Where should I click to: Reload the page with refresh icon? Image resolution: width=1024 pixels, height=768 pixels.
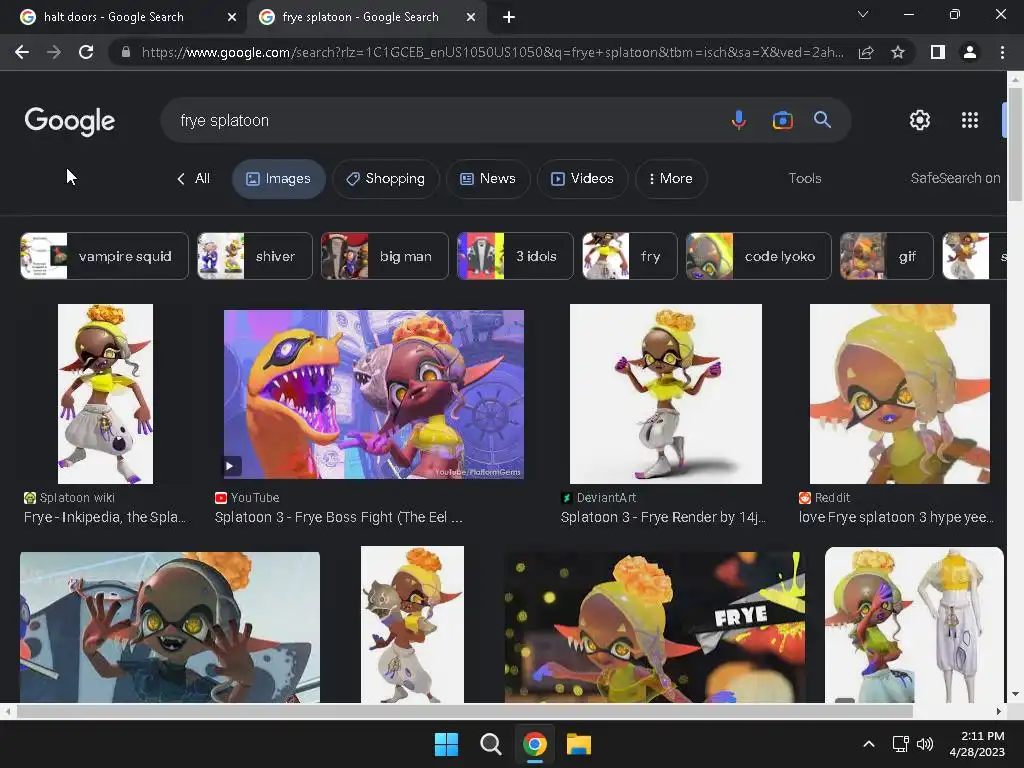coord(86,52)
